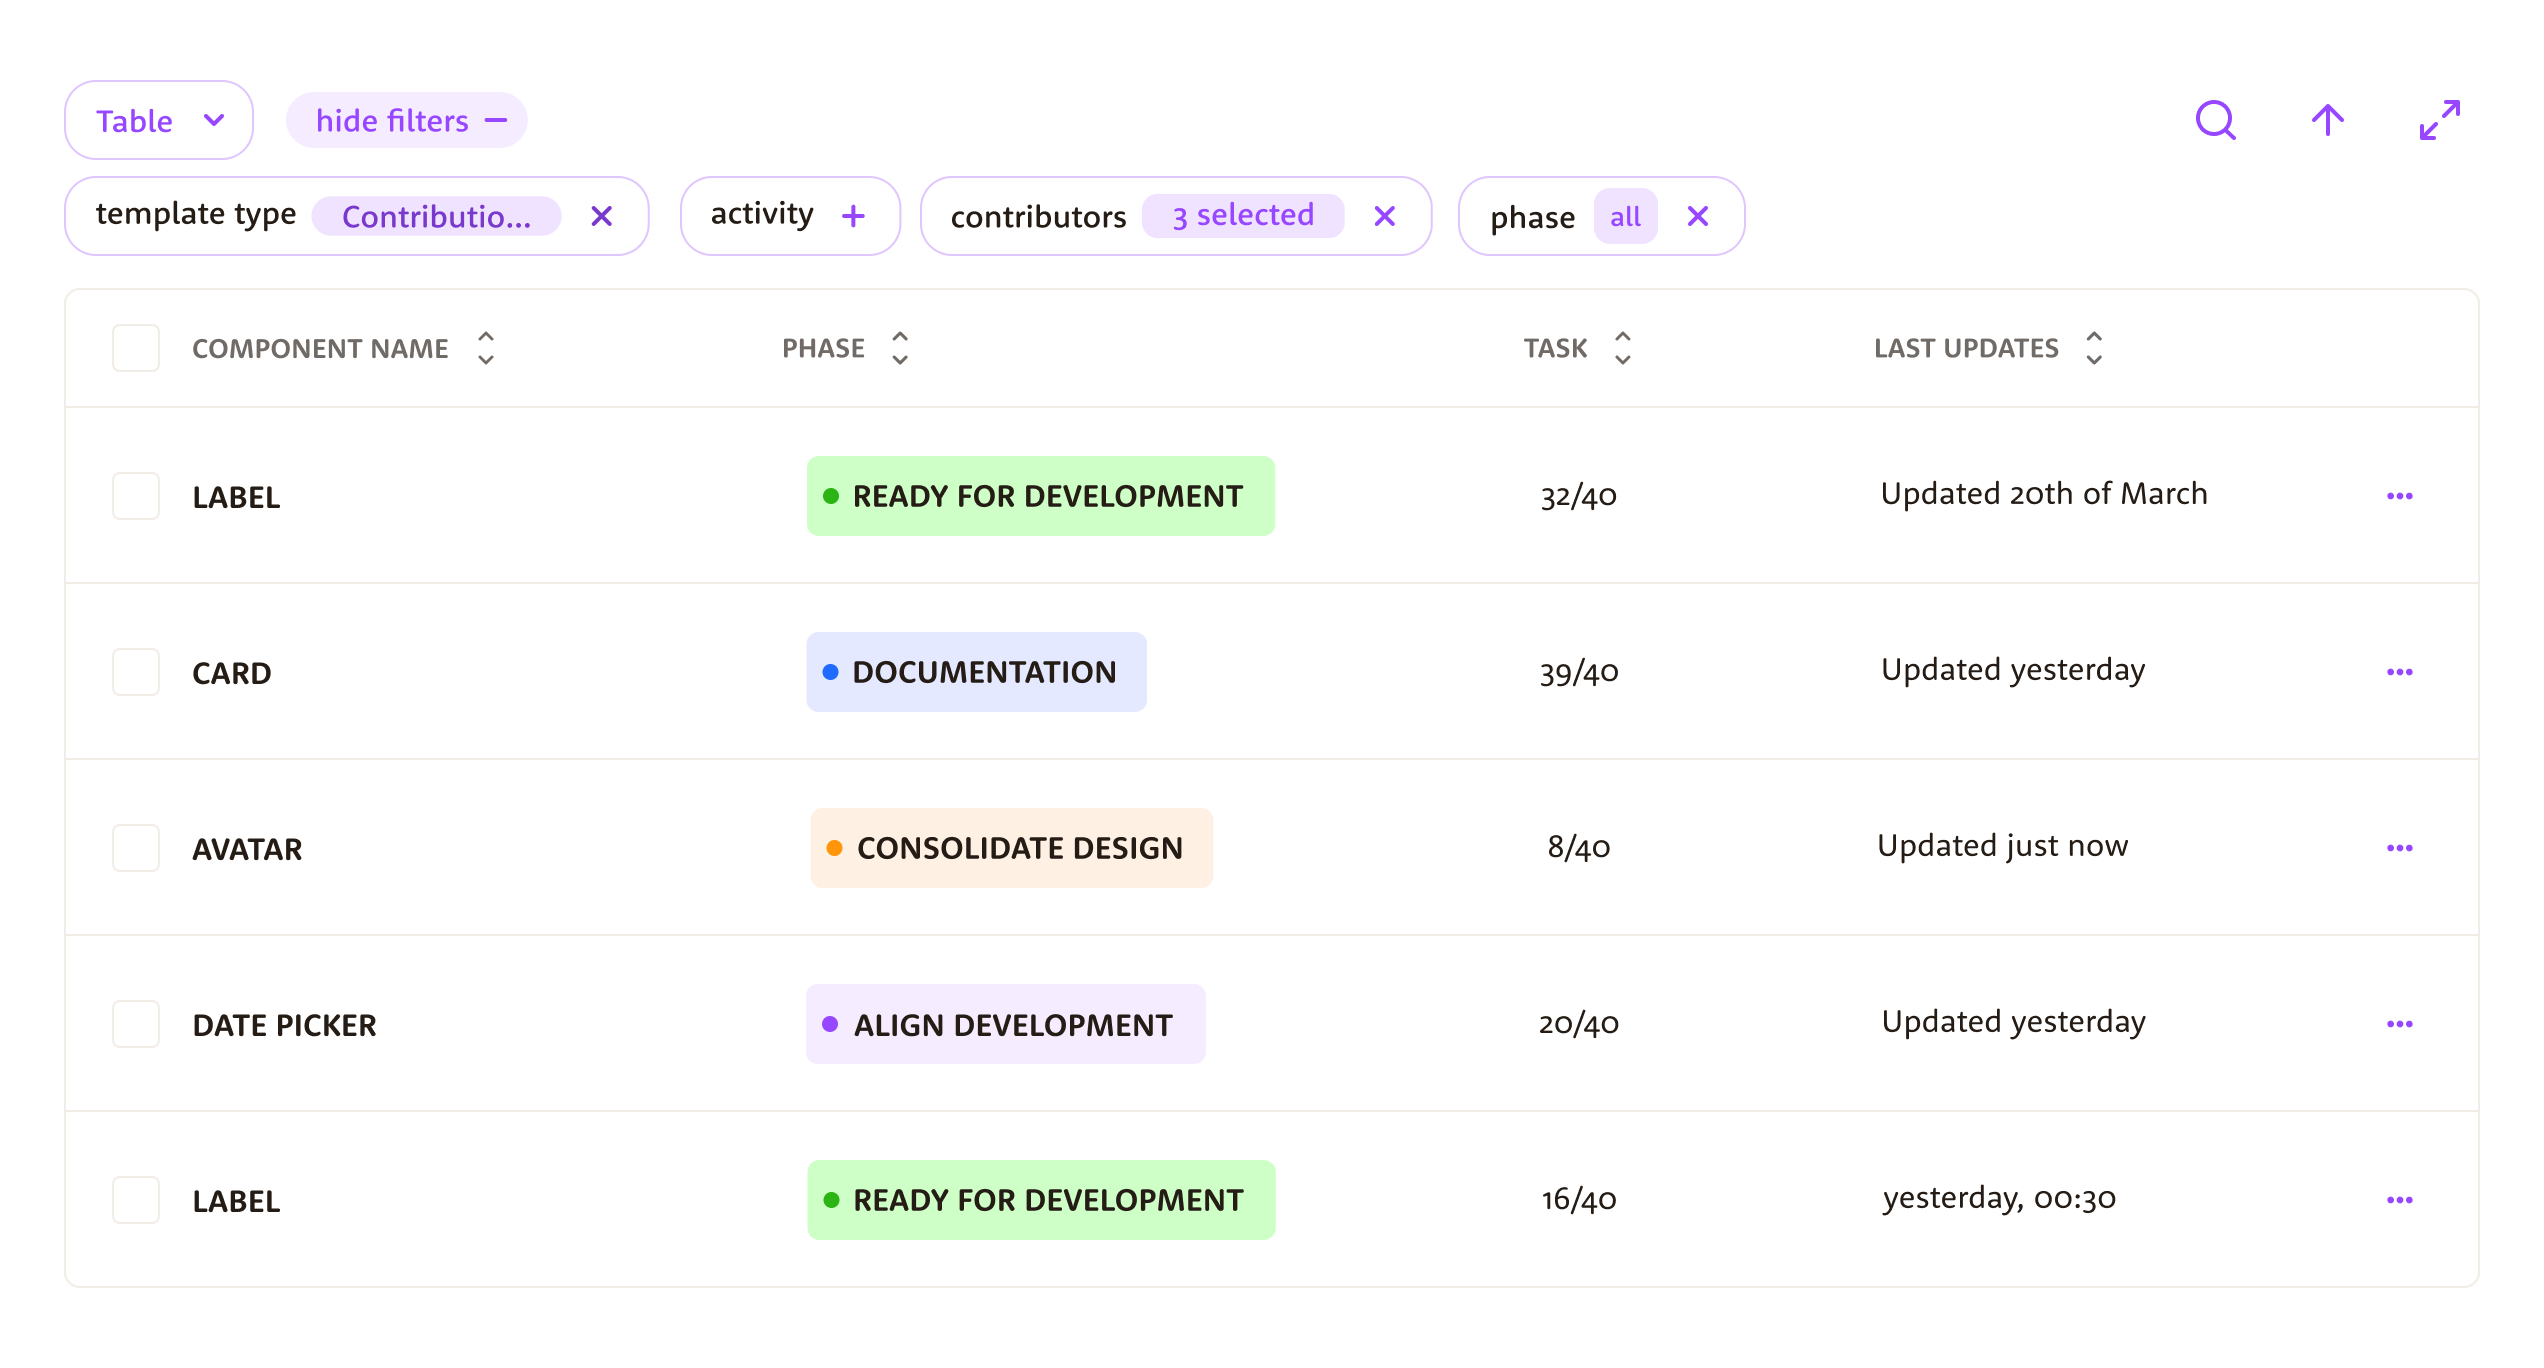This screenshot has height=1368, width=2544.
Task: Add an activity filter with plus
Action: tap(853, 216)
